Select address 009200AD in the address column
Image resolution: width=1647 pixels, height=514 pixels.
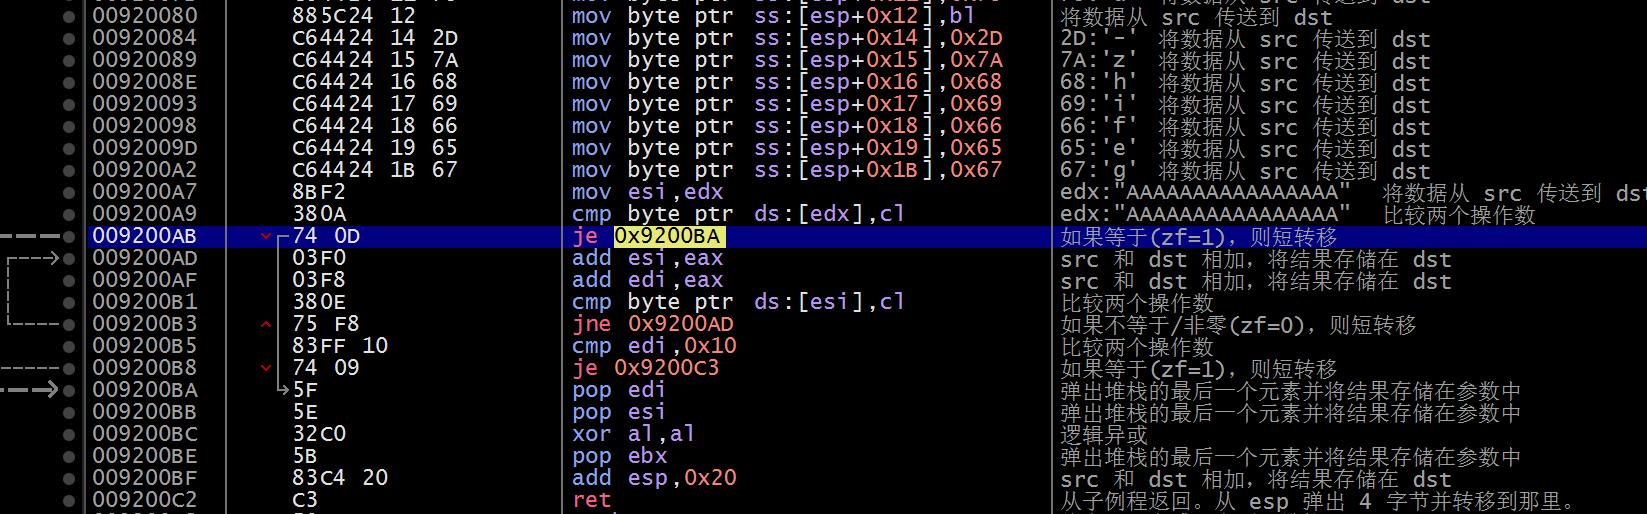pos(145,258)
